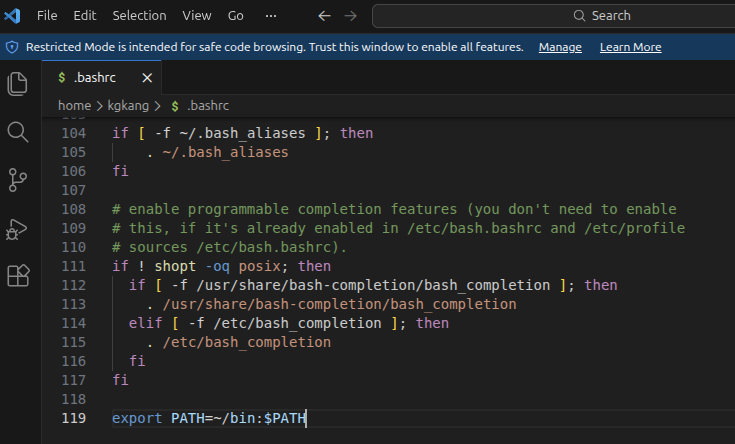Click the Learn More link

(x=630, y=47)
